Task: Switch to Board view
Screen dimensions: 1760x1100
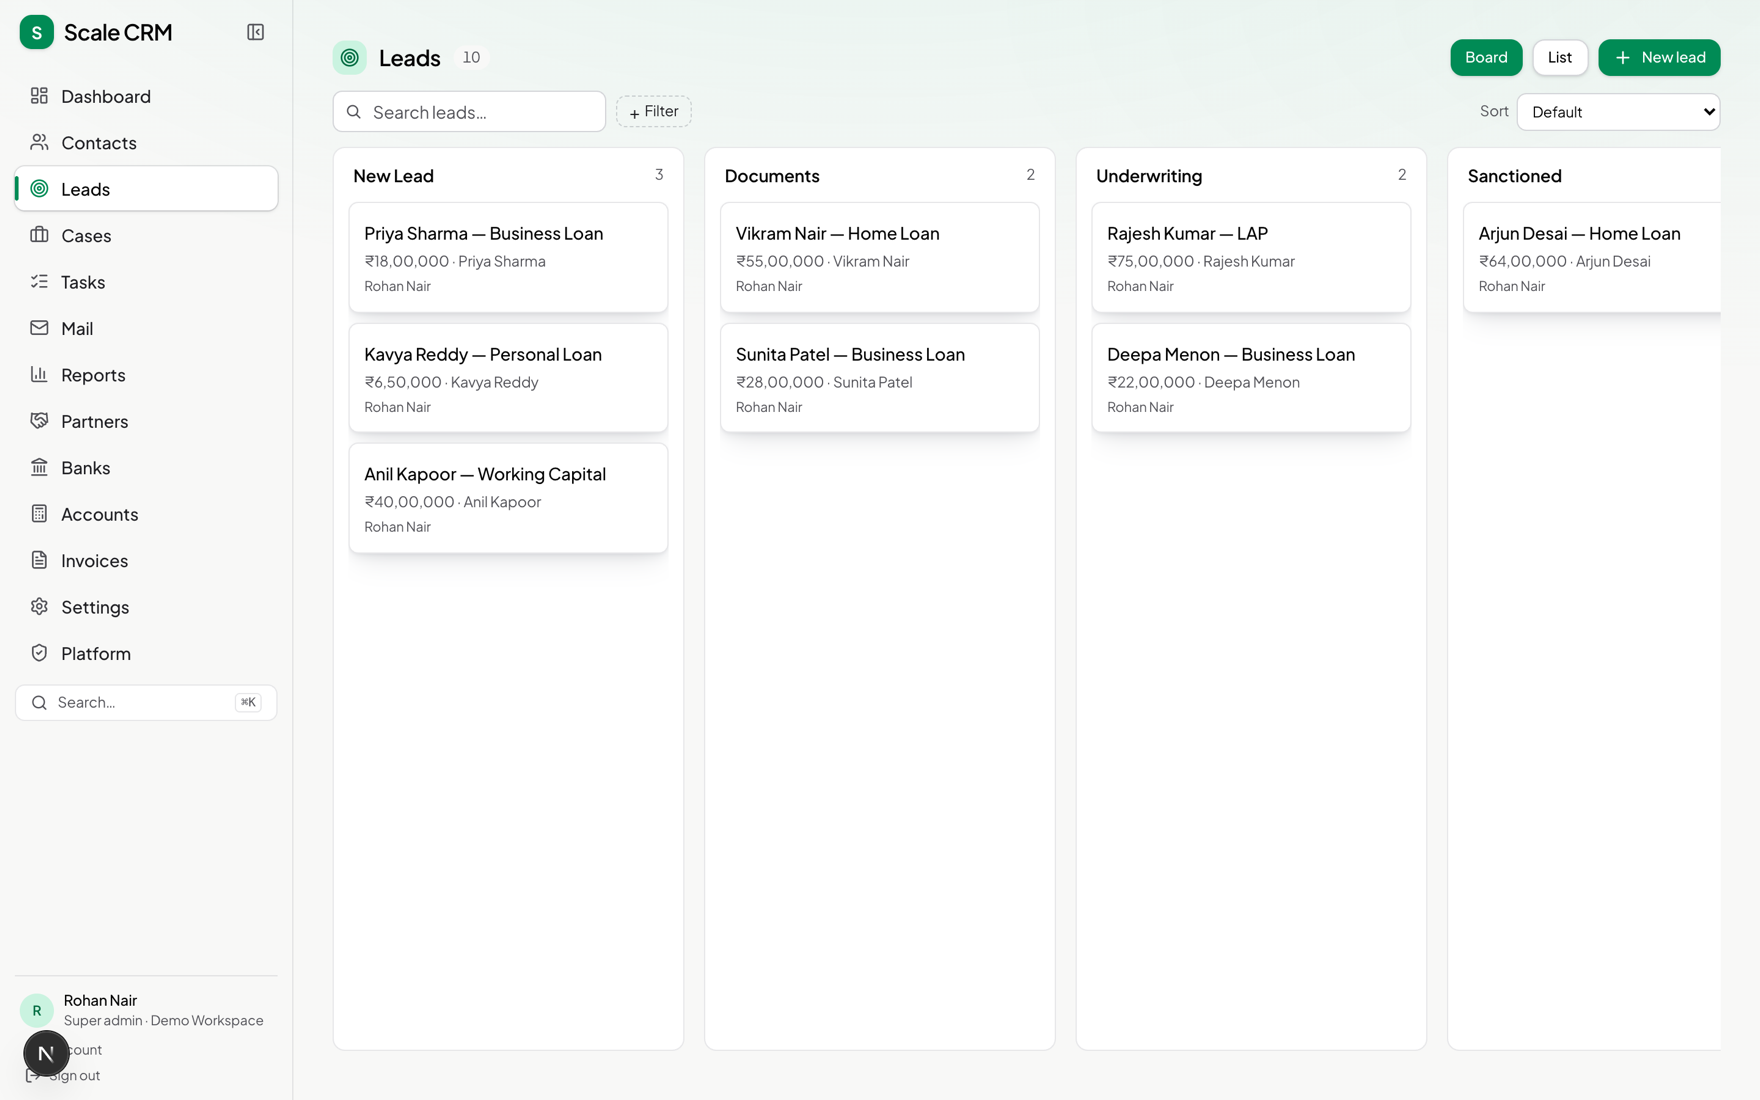Action: 1486,58
